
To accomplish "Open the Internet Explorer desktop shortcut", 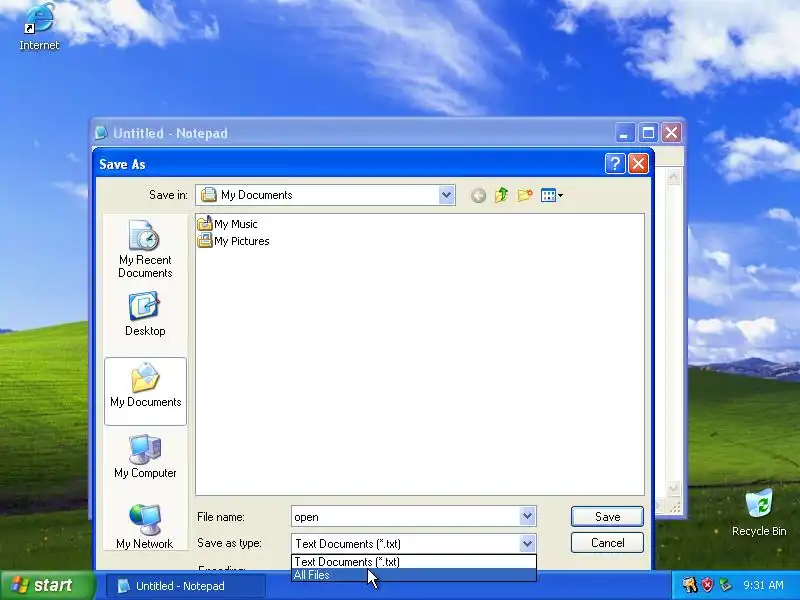I will [39, 27].
